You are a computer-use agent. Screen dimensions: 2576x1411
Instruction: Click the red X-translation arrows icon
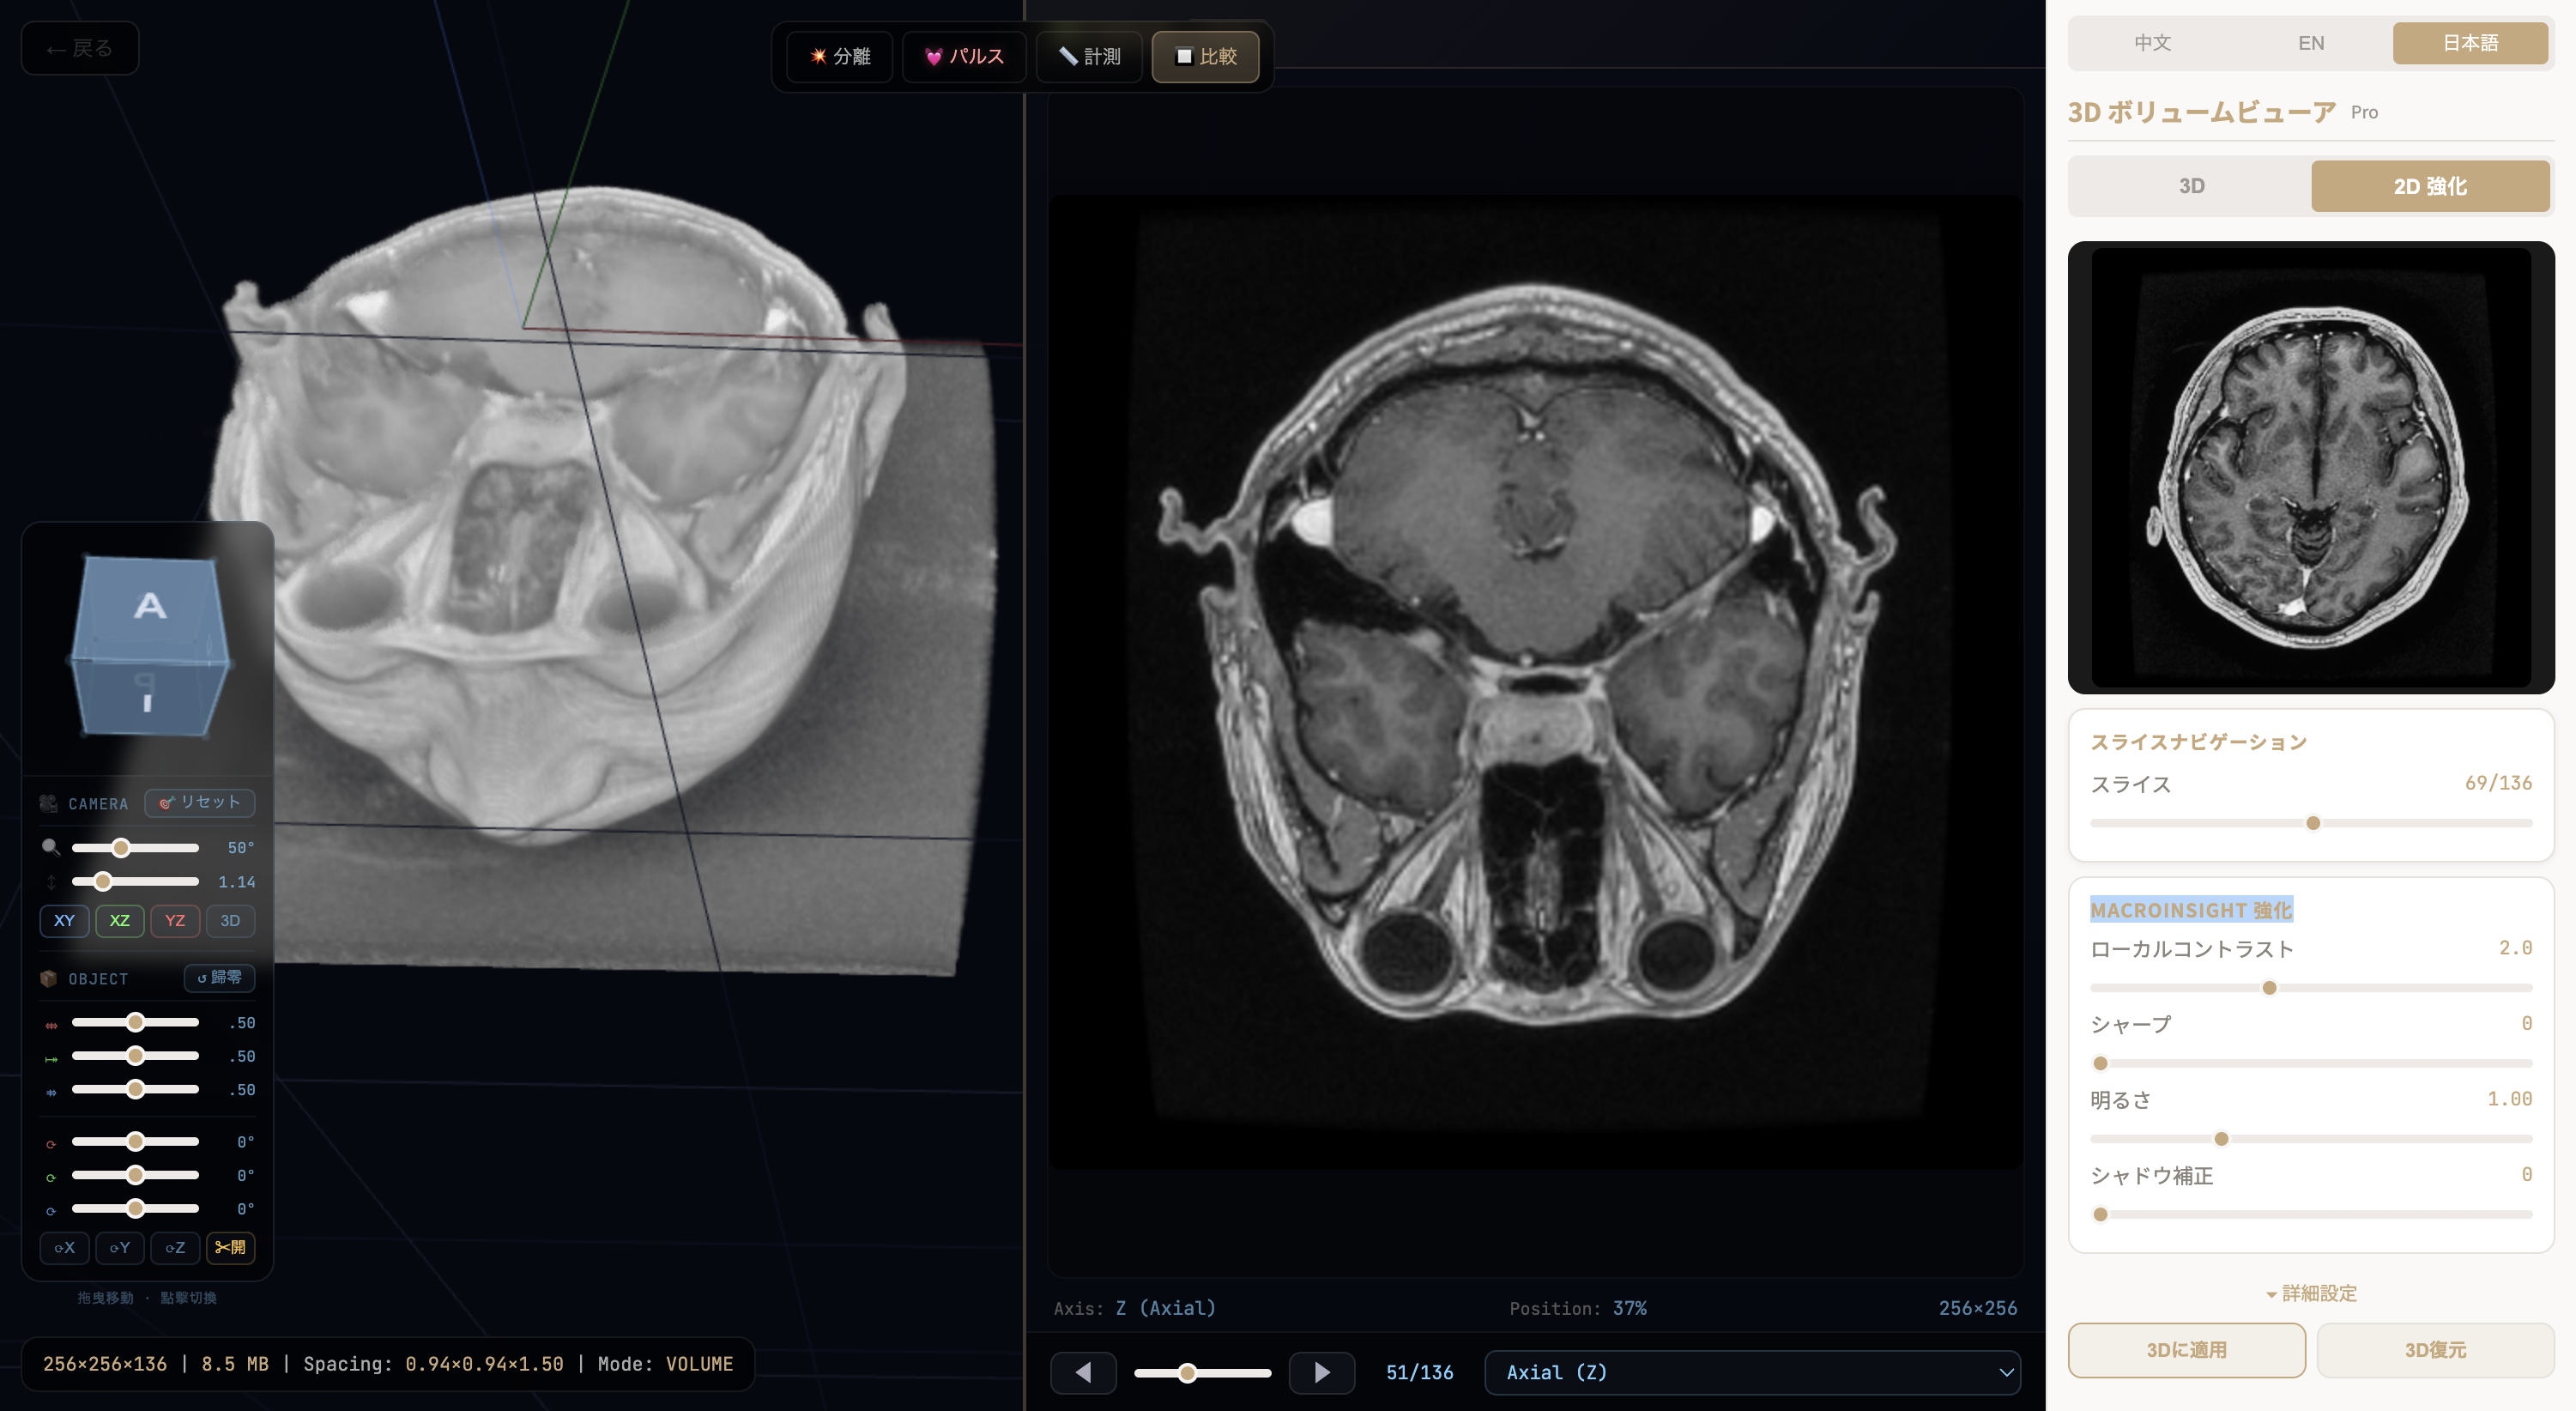point(51,1025)
